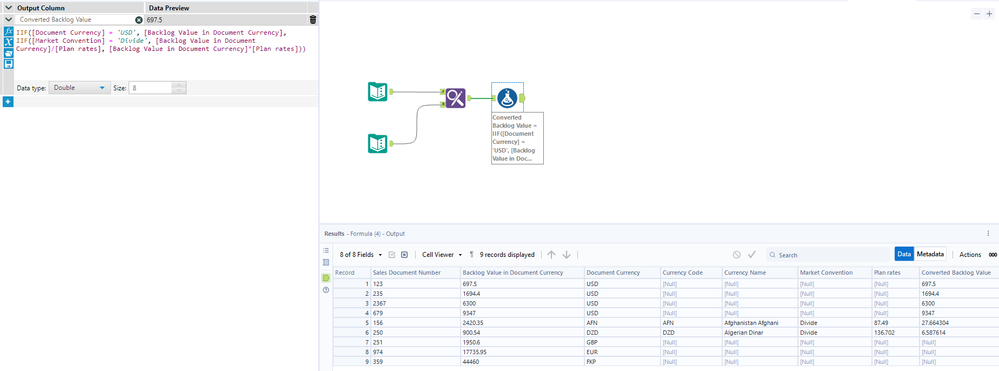Select the GBP document currency cell
The width and height of the screenshot is (999, 371).
point(622,342)
